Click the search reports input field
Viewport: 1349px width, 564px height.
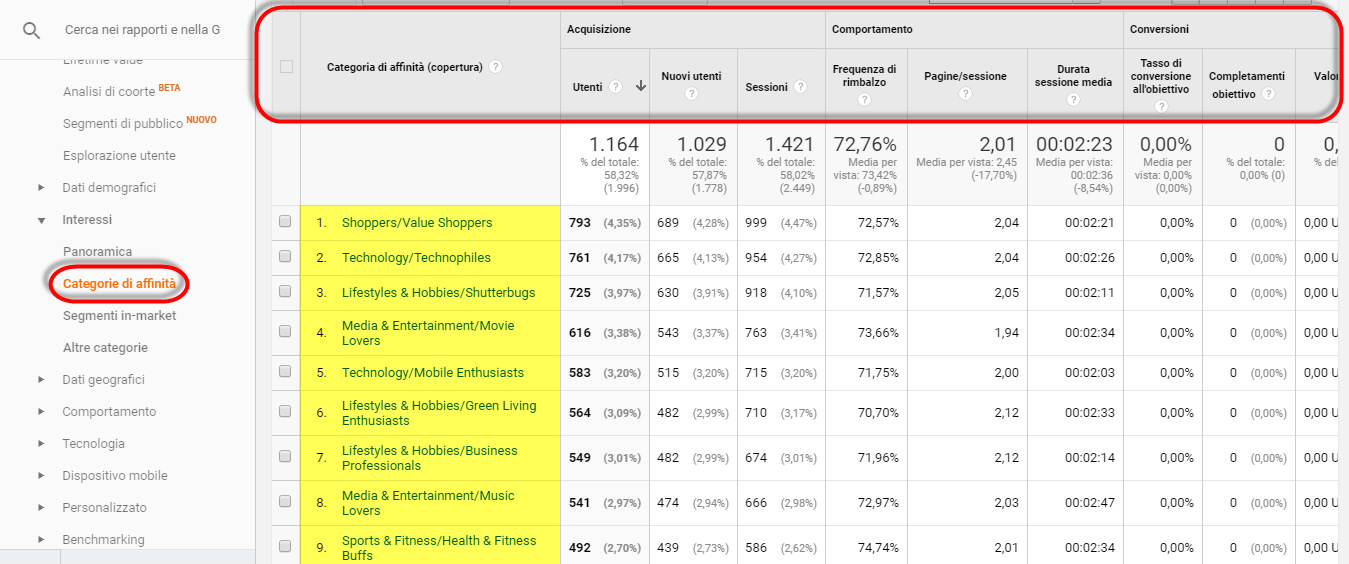point(142,30)
